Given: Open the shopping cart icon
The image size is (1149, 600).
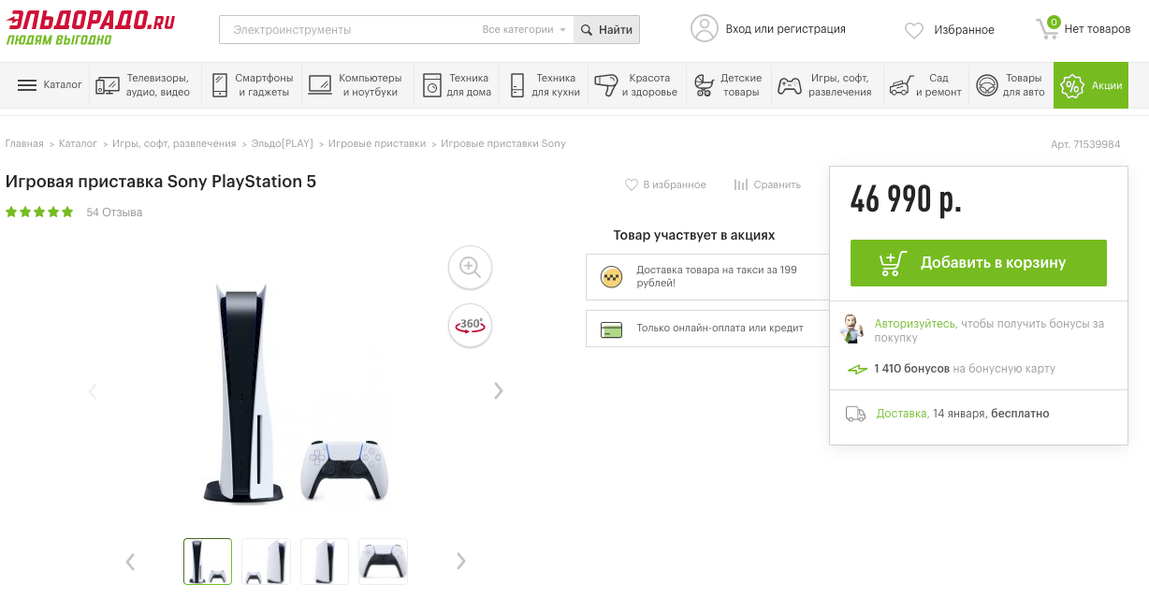Looking at the screenshot, I should [x=1048, y=28].
